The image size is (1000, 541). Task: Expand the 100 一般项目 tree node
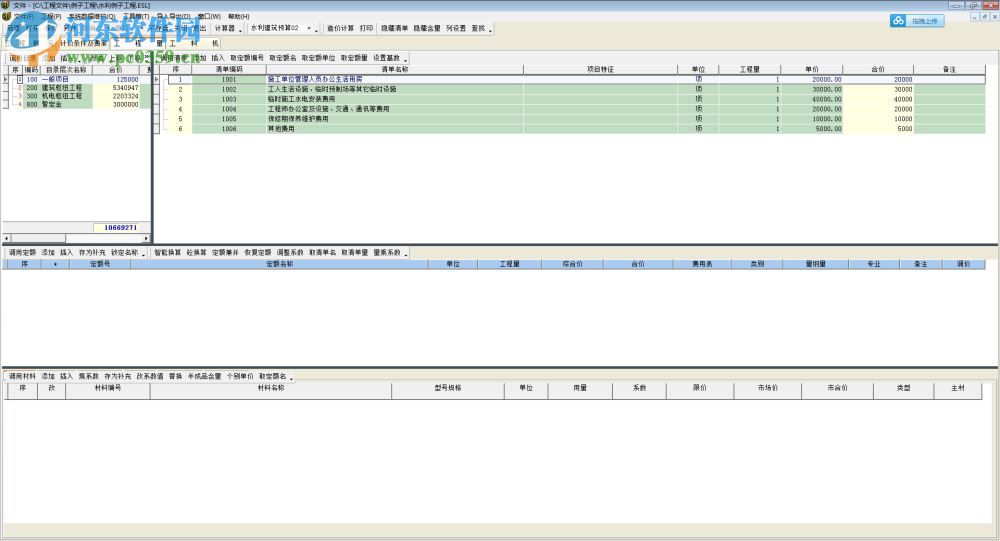coord(20,80)
